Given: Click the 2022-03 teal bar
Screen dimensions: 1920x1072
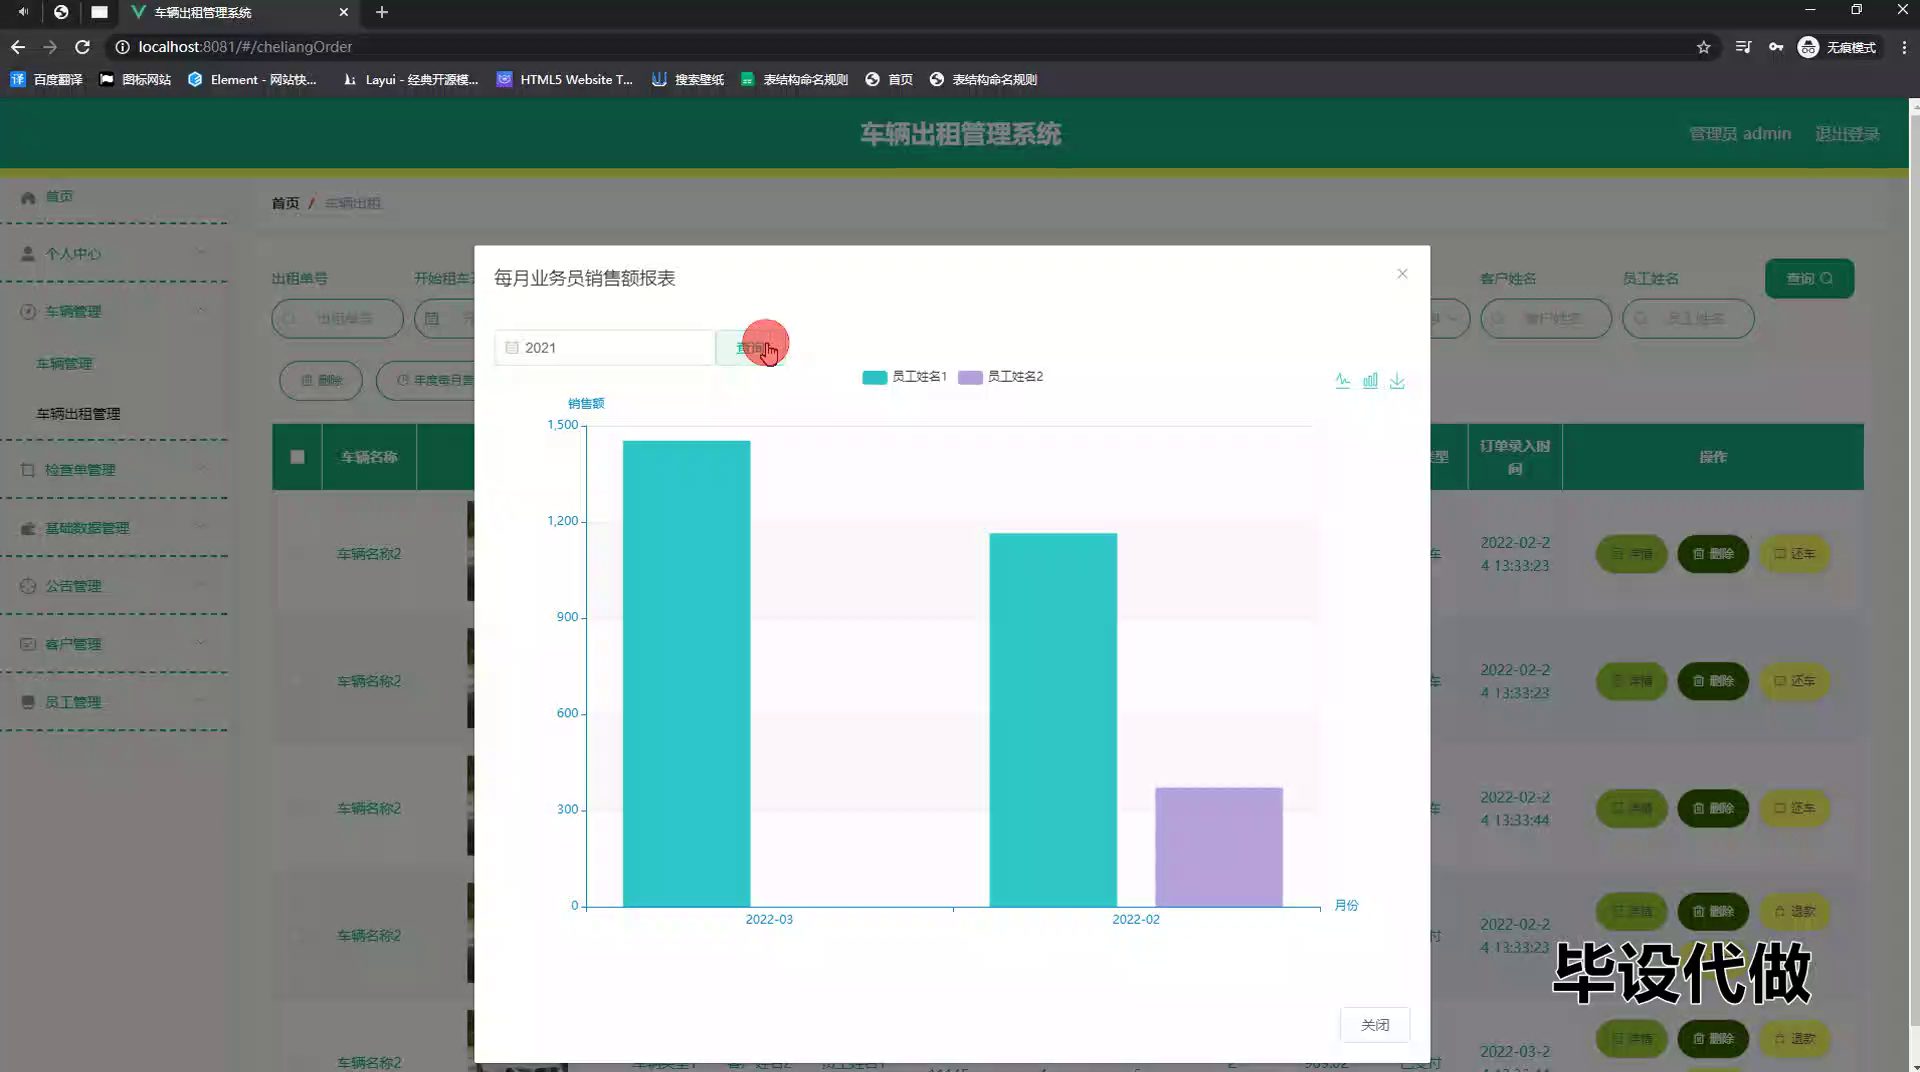Looking at the screenshot, I should (x=686, y=673).
